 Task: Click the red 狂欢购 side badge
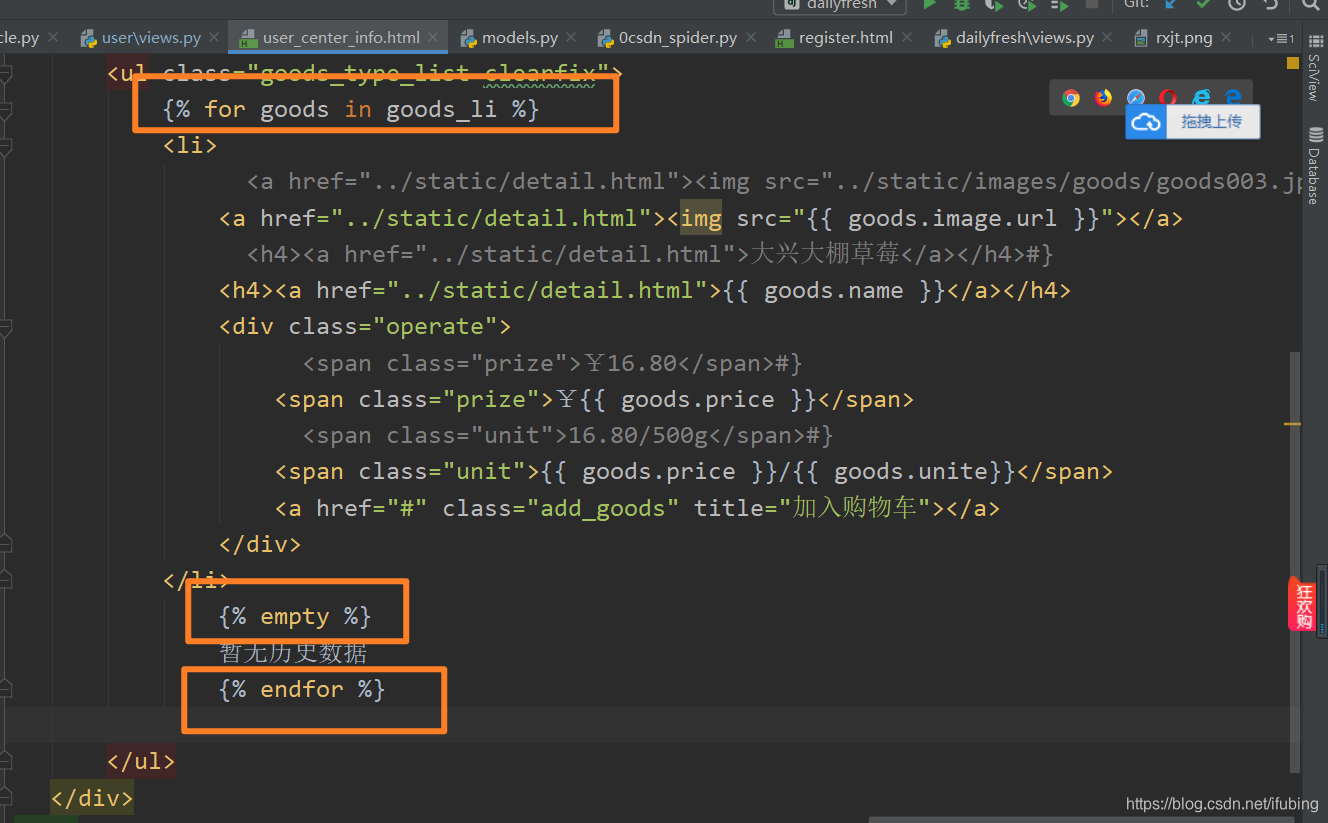tap(1304, 605)
